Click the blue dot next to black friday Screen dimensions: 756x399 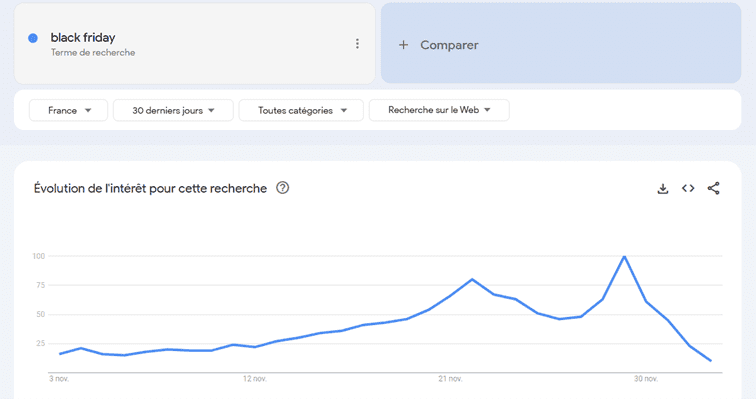point(33,38)
